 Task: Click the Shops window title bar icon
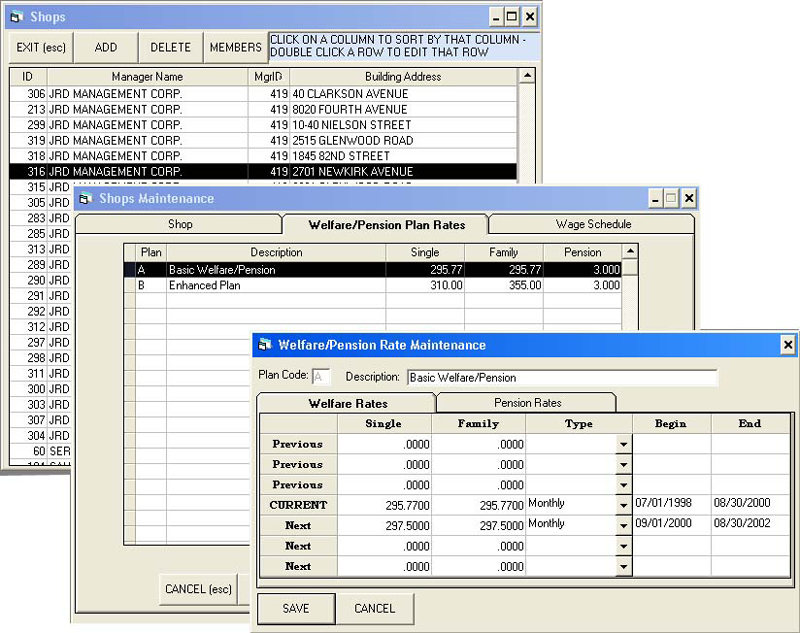[x=16, y=17]
